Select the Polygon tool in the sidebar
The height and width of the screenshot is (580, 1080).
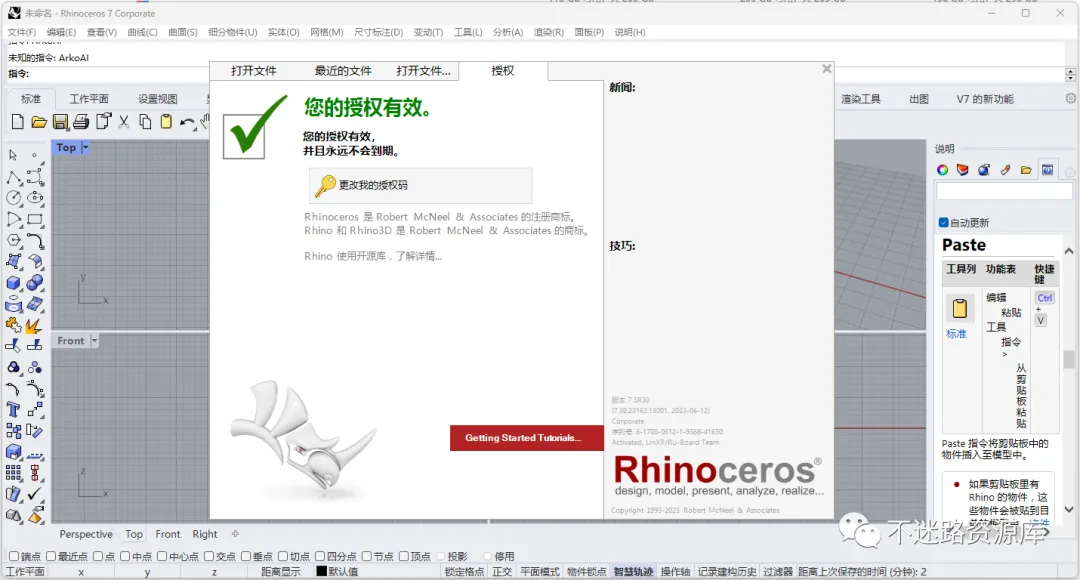pos(14,240)
